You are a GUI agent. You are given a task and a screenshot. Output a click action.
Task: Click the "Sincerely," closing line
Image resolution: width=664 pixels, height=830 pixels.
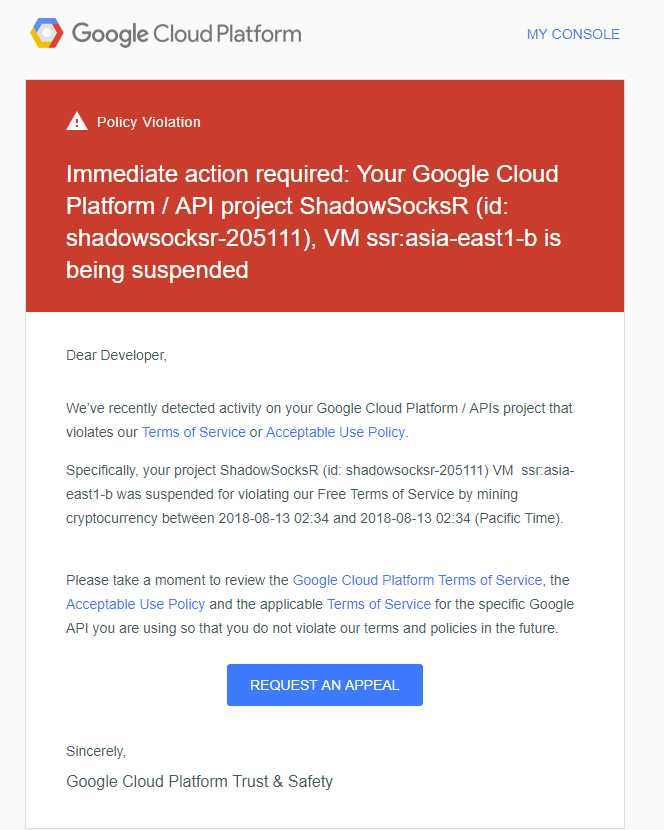point(96,751)
